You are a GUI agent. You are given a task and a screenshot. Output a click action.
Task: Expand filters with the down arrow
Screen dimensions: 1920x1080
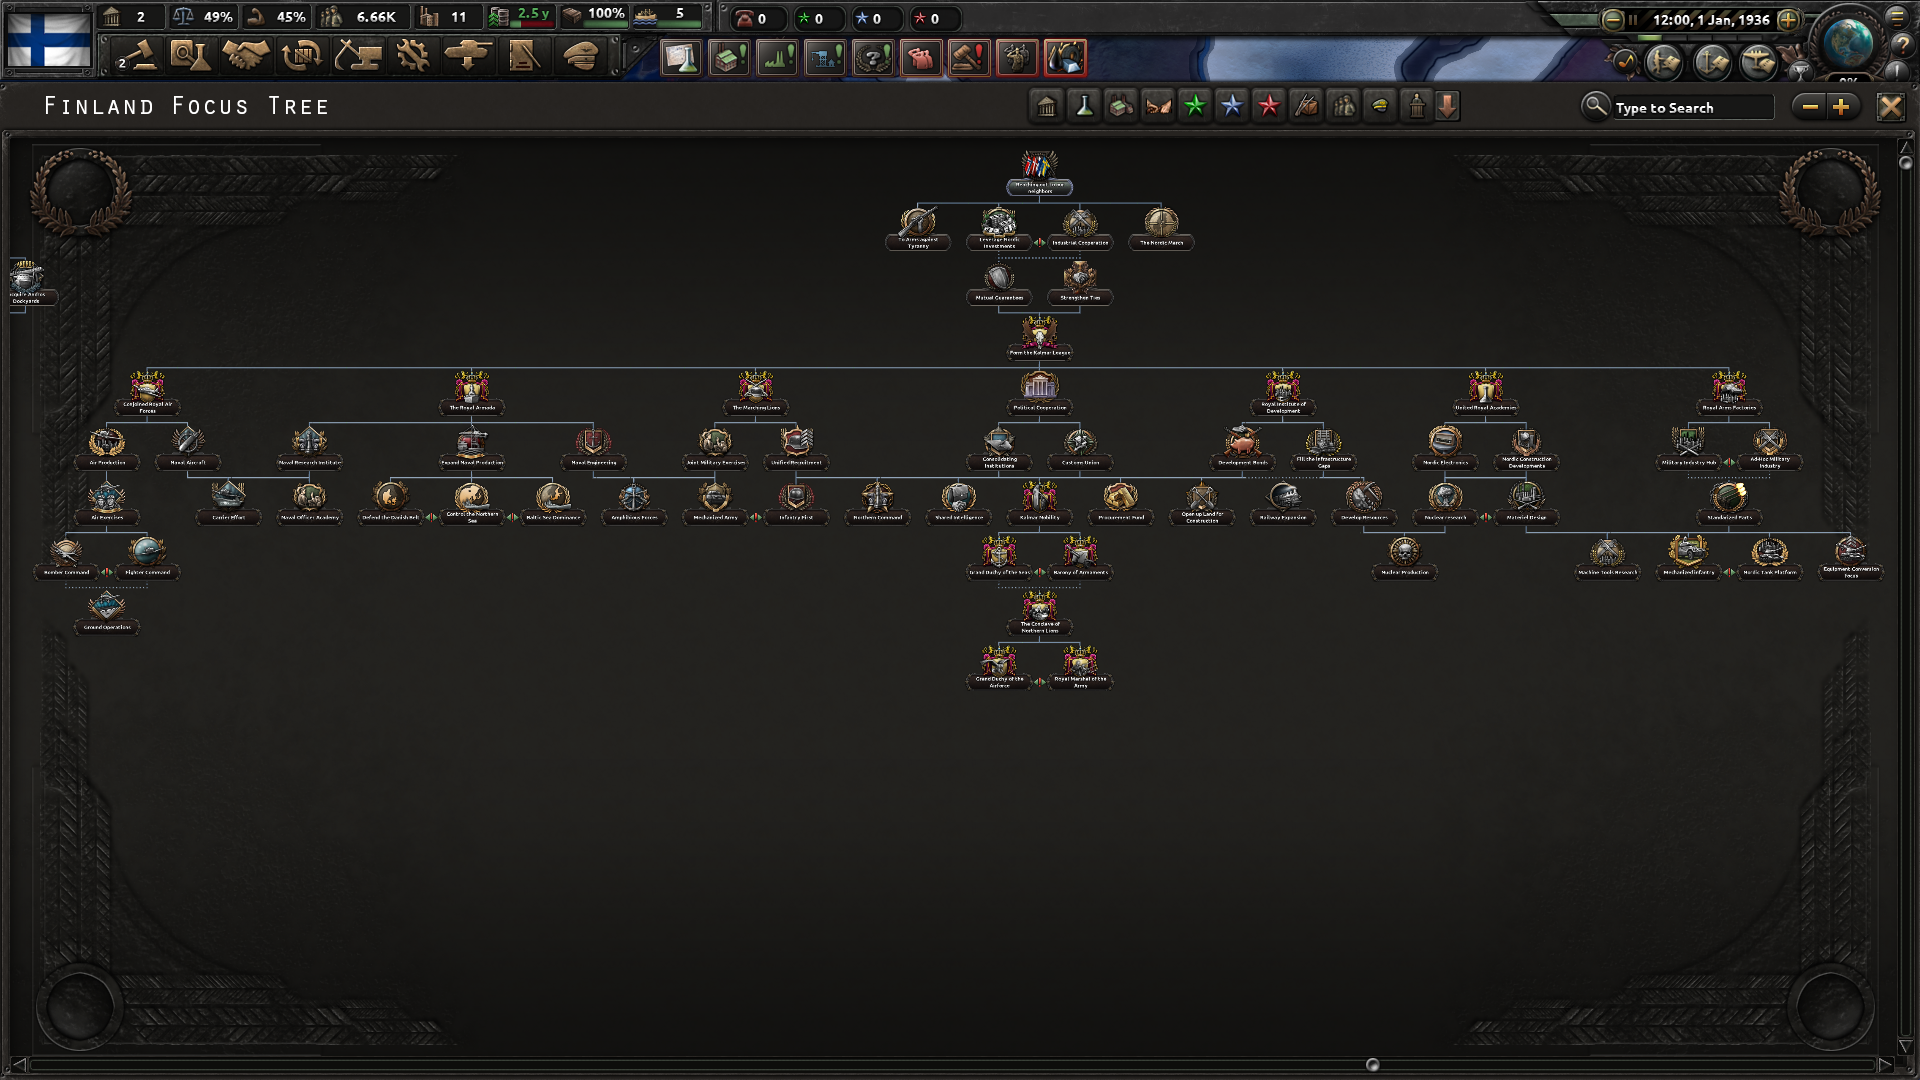[x=1447, y=106]
